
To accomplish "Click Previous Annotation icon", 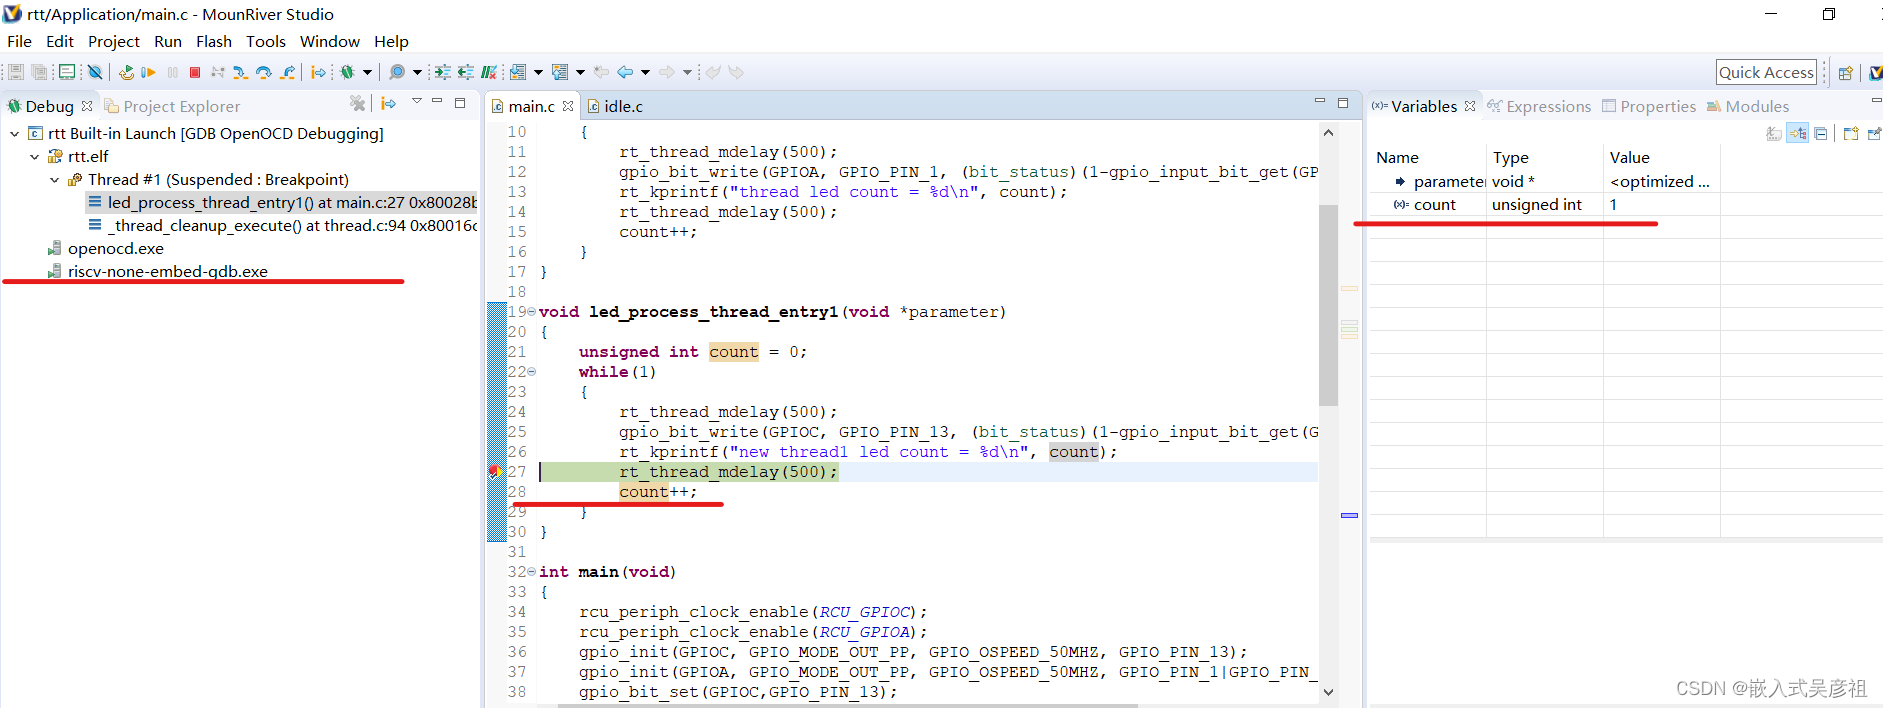I will [560, 72].
